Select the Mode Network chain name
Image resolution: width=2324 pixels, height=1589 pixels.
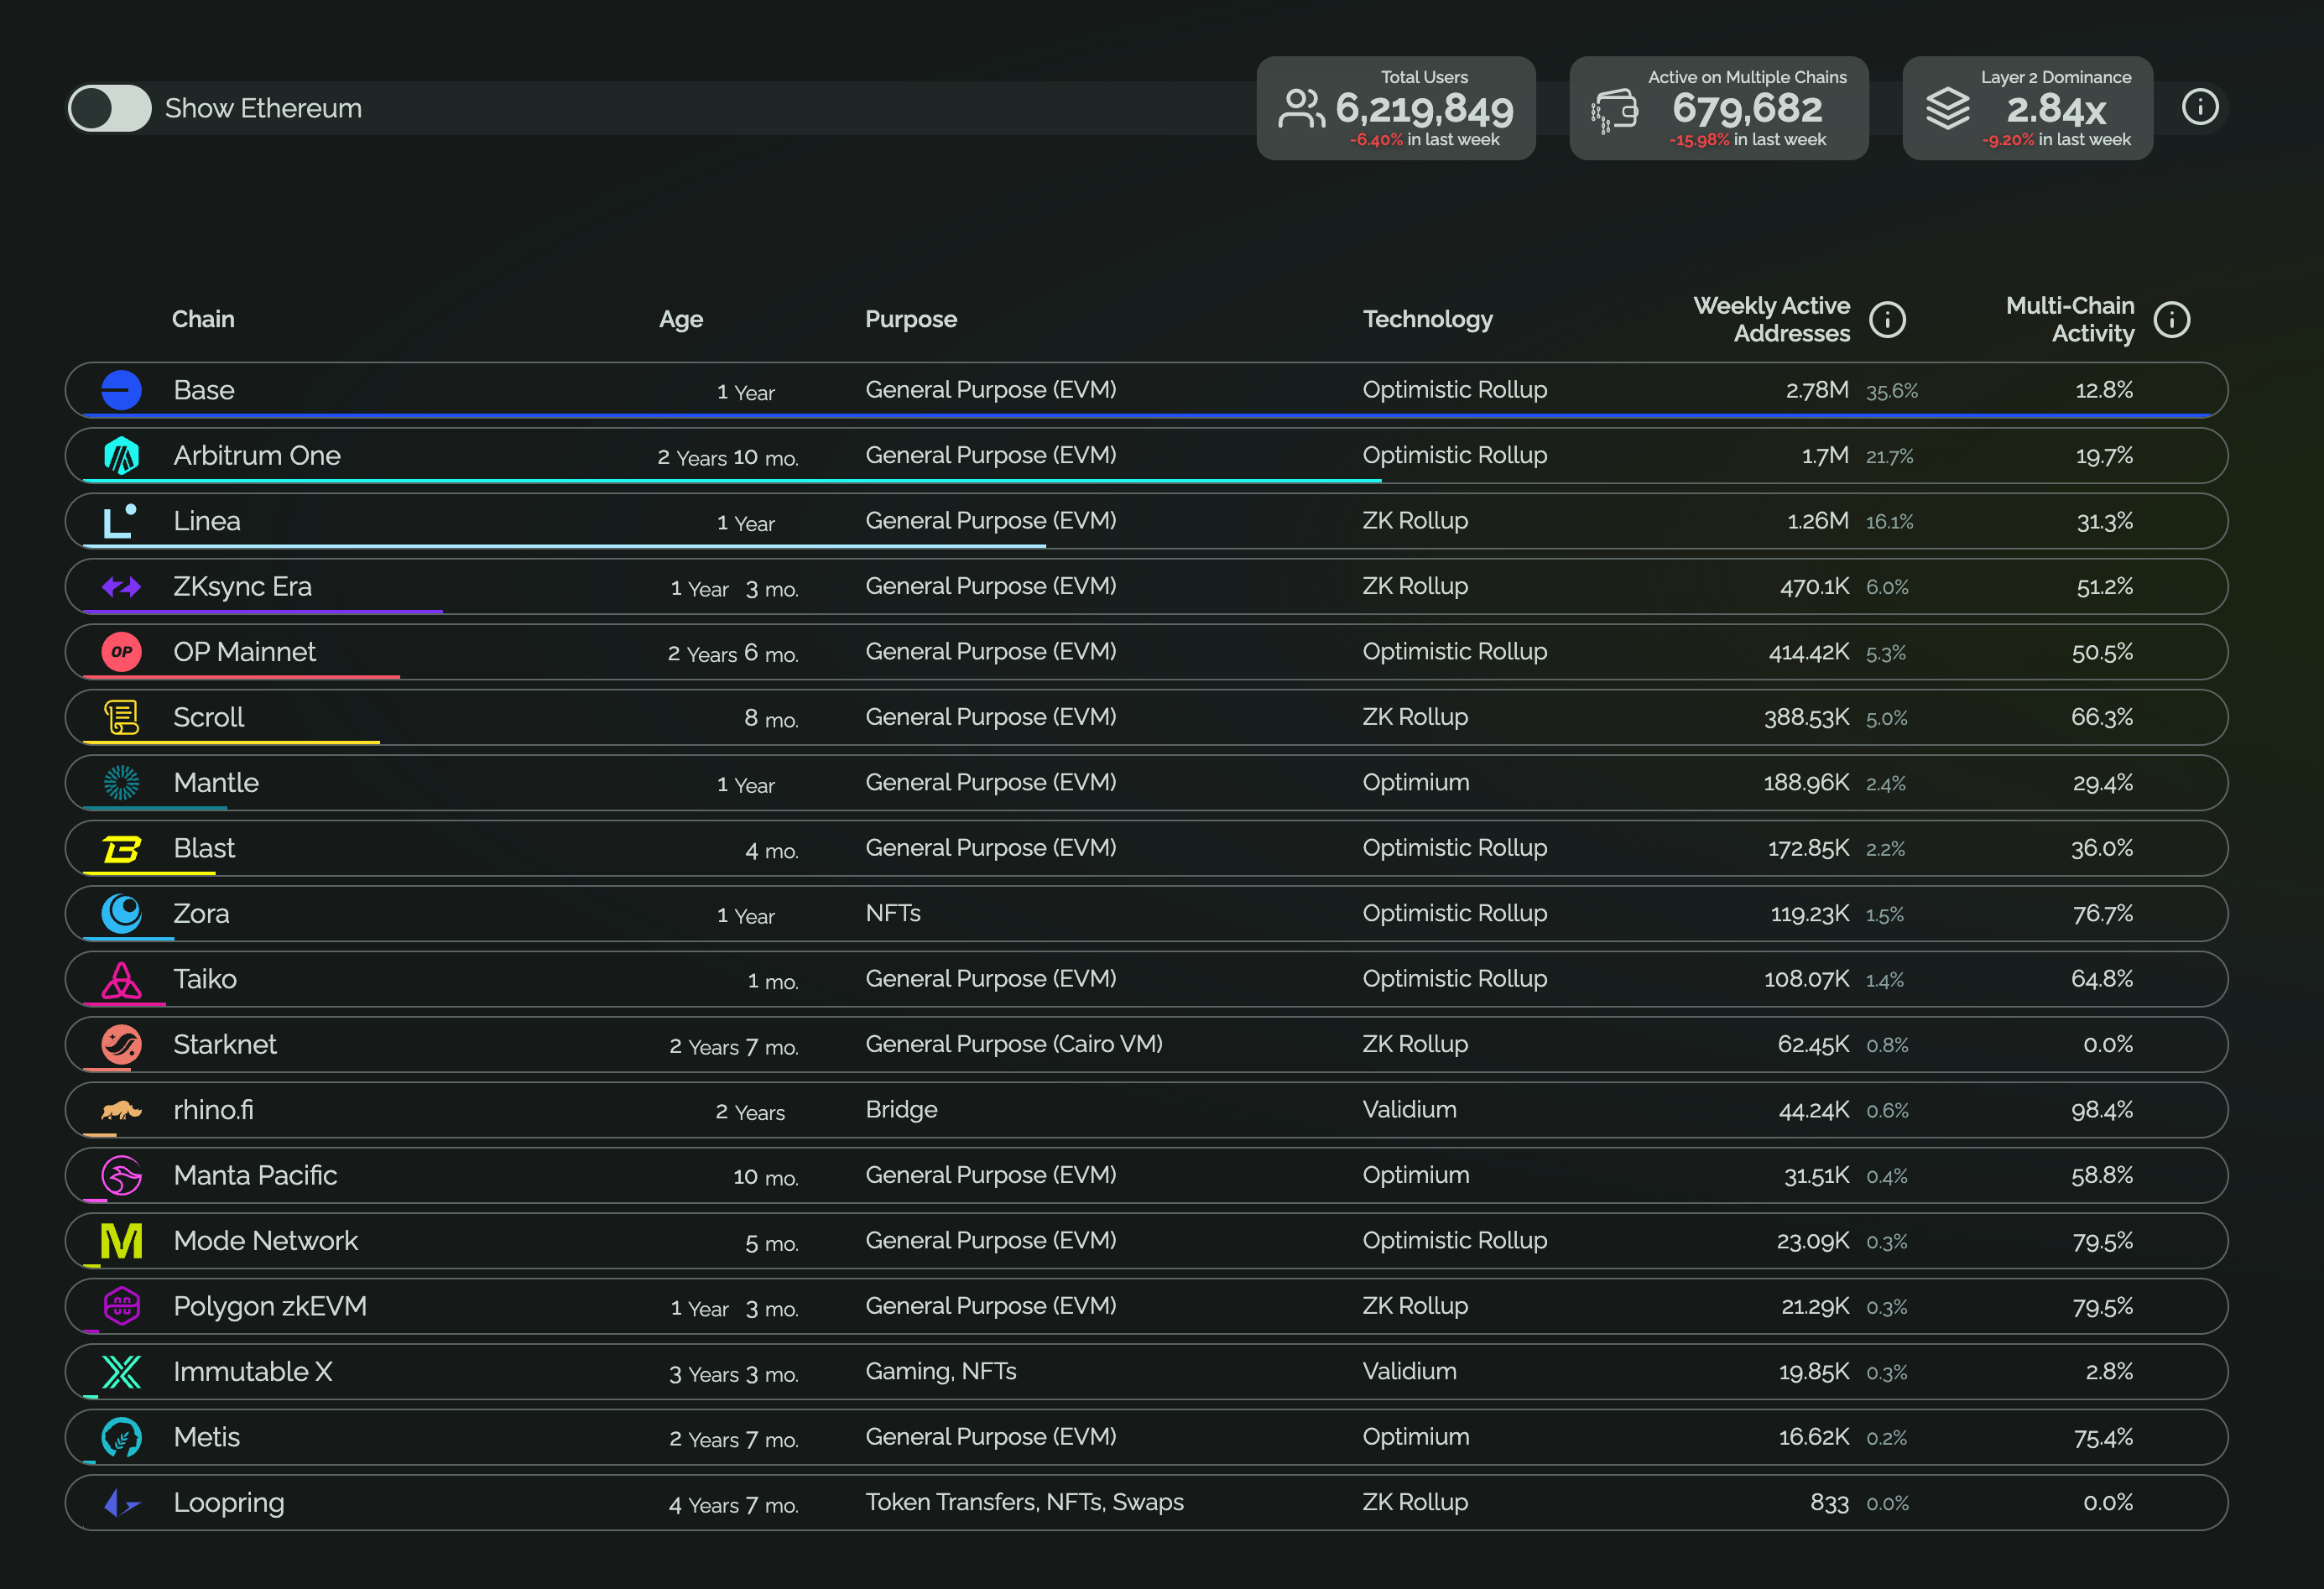click(x=266, y=1241)
